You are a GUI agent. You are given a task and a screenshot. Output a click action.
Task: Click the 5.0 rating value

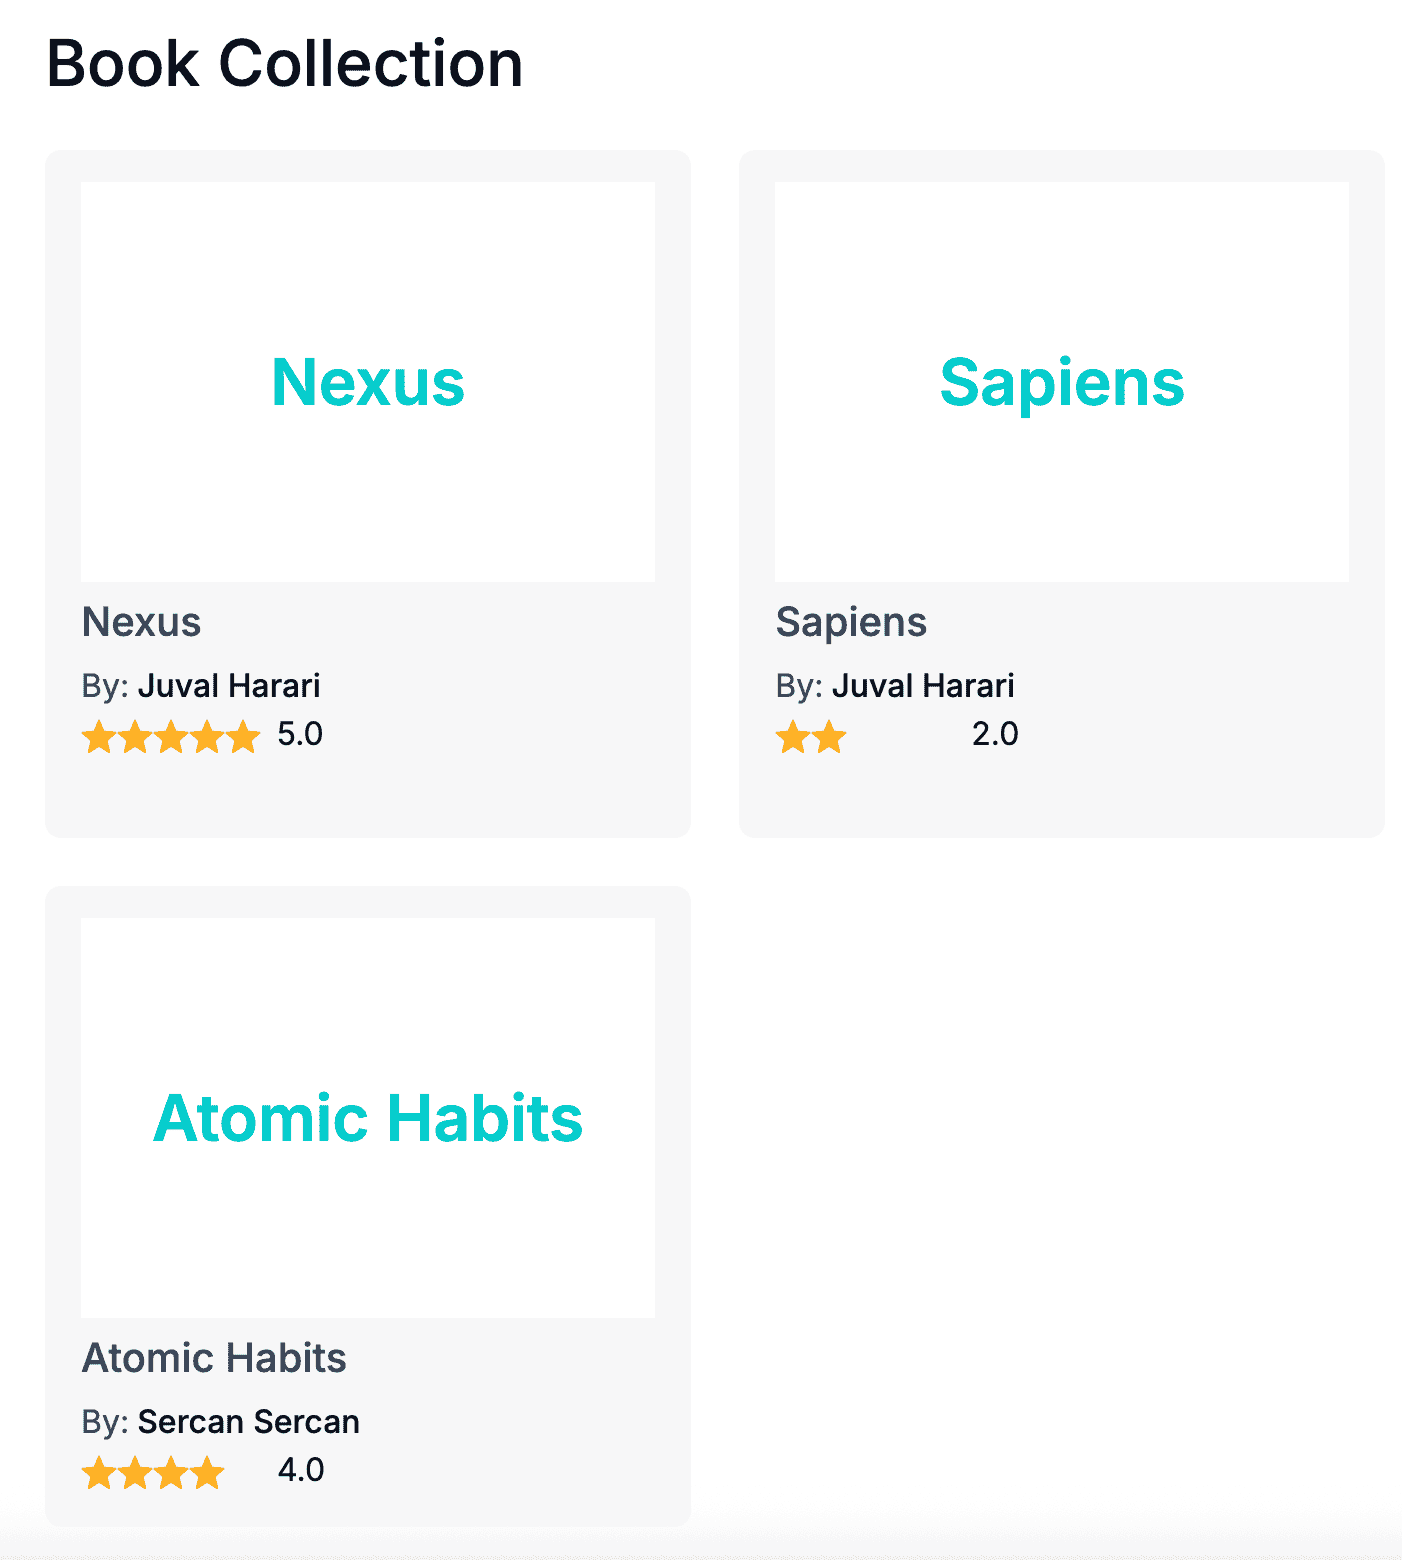point(300,734)
